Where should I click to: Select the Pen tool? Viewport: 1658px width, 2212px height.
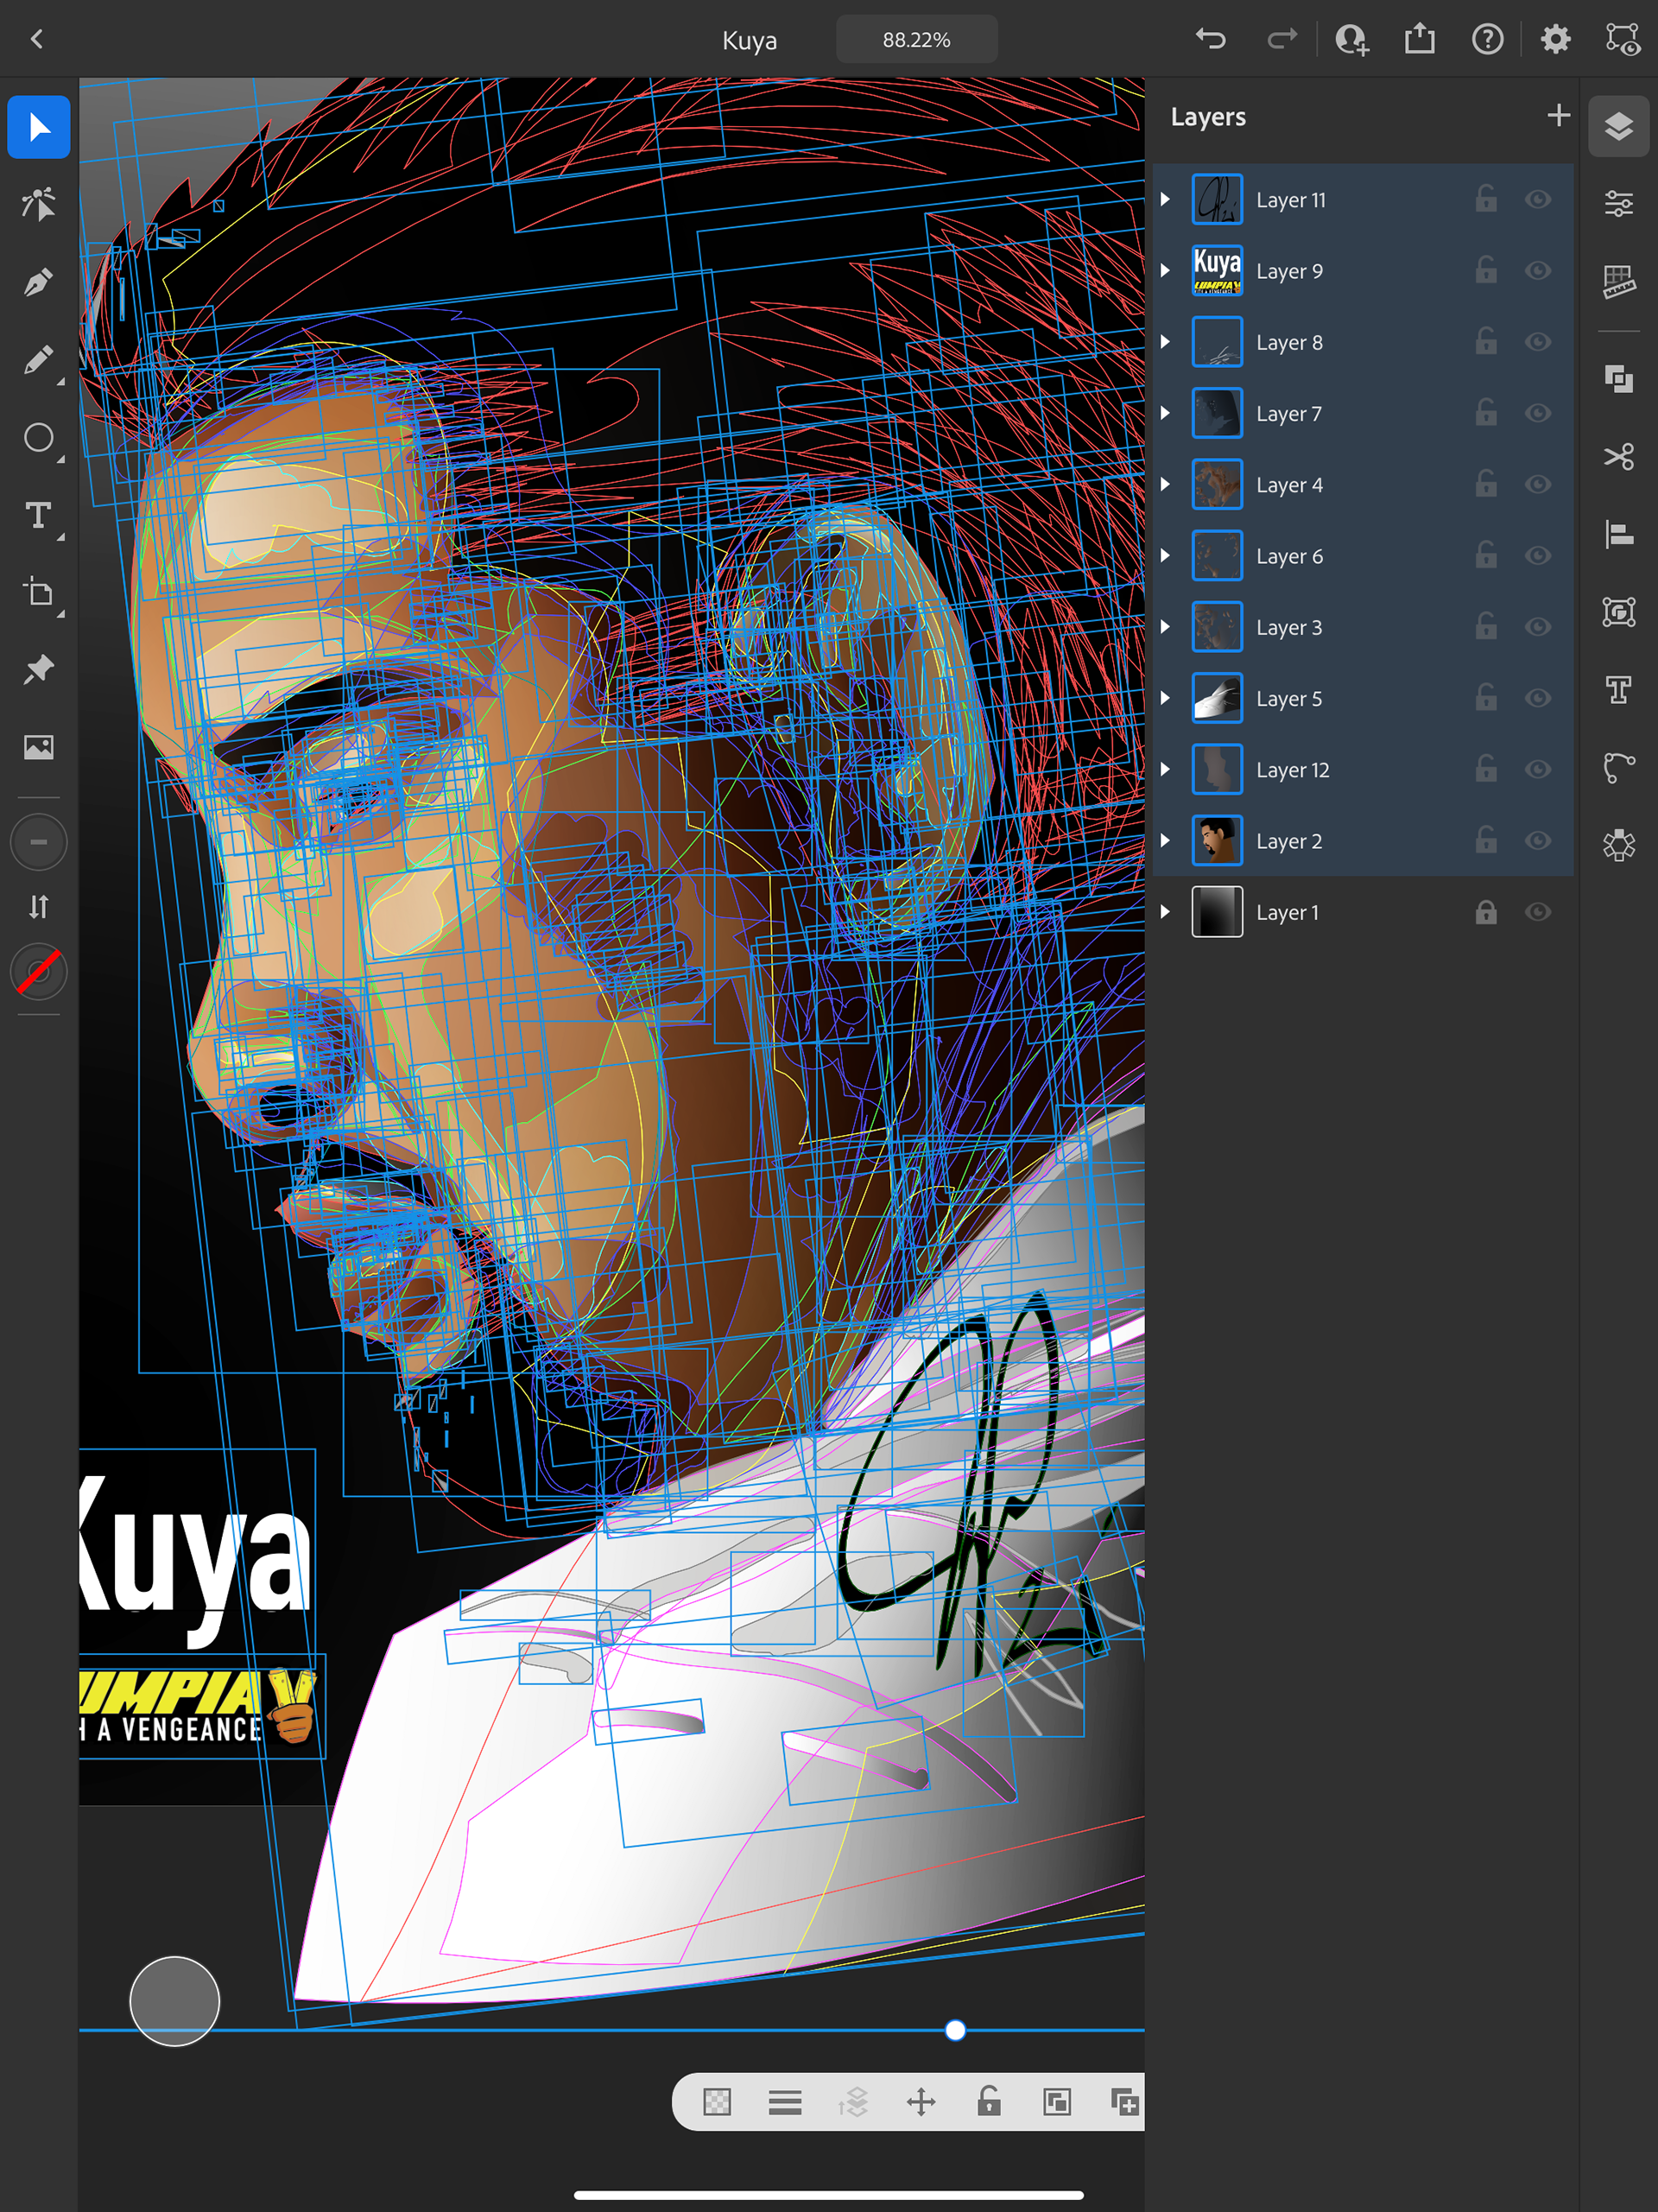[39, 282]
